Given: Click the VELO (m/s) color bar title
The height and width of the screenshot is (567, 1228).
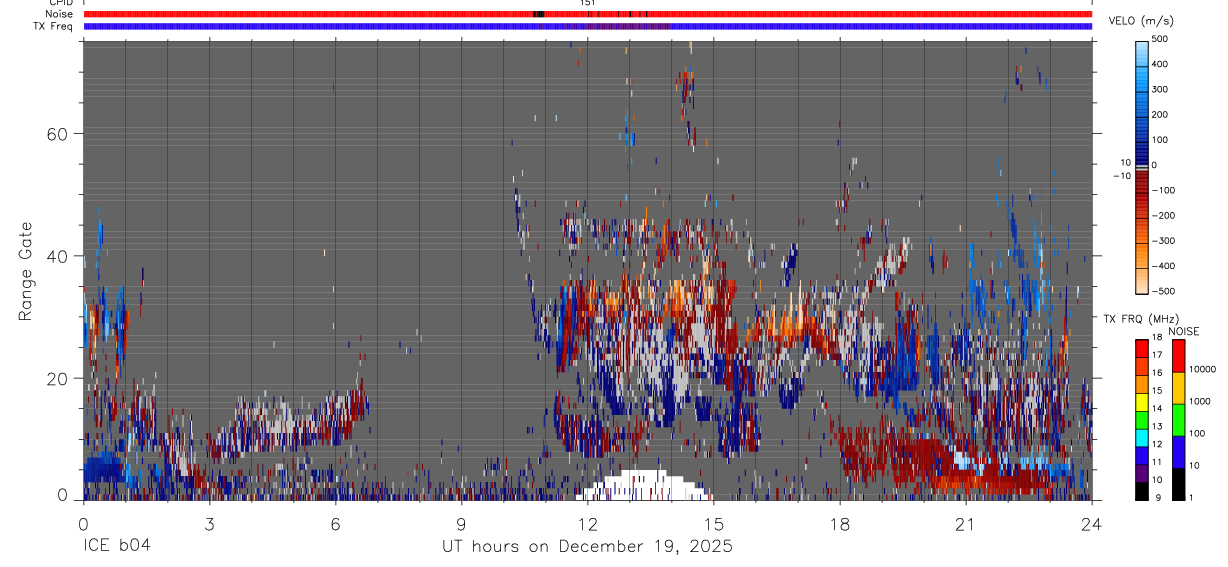Looking at the screenshot, I should [1141, 21].
